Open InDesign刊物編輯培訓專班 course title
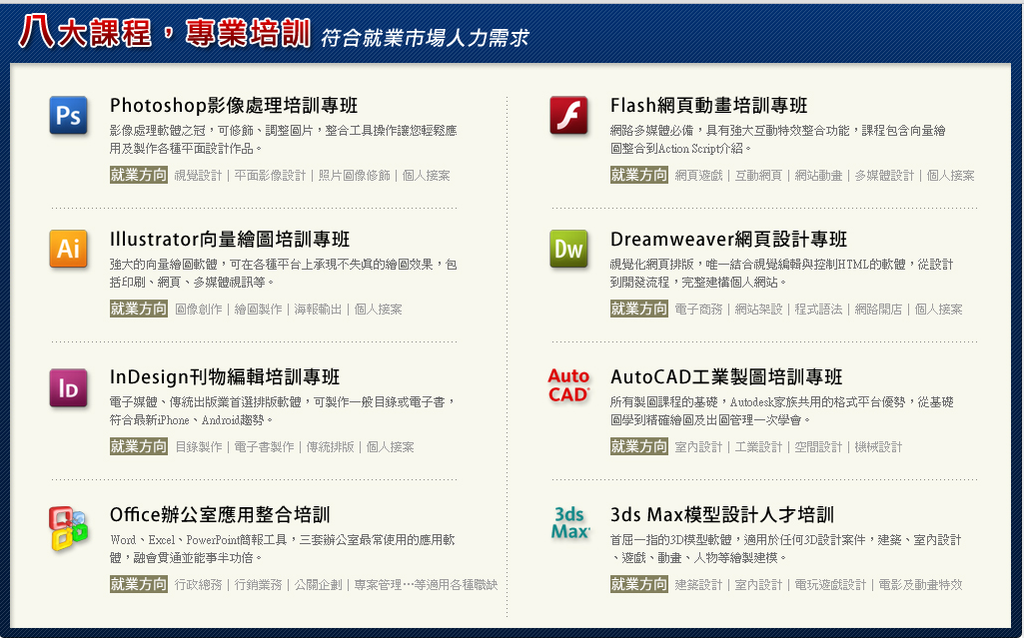 (225, 377)
